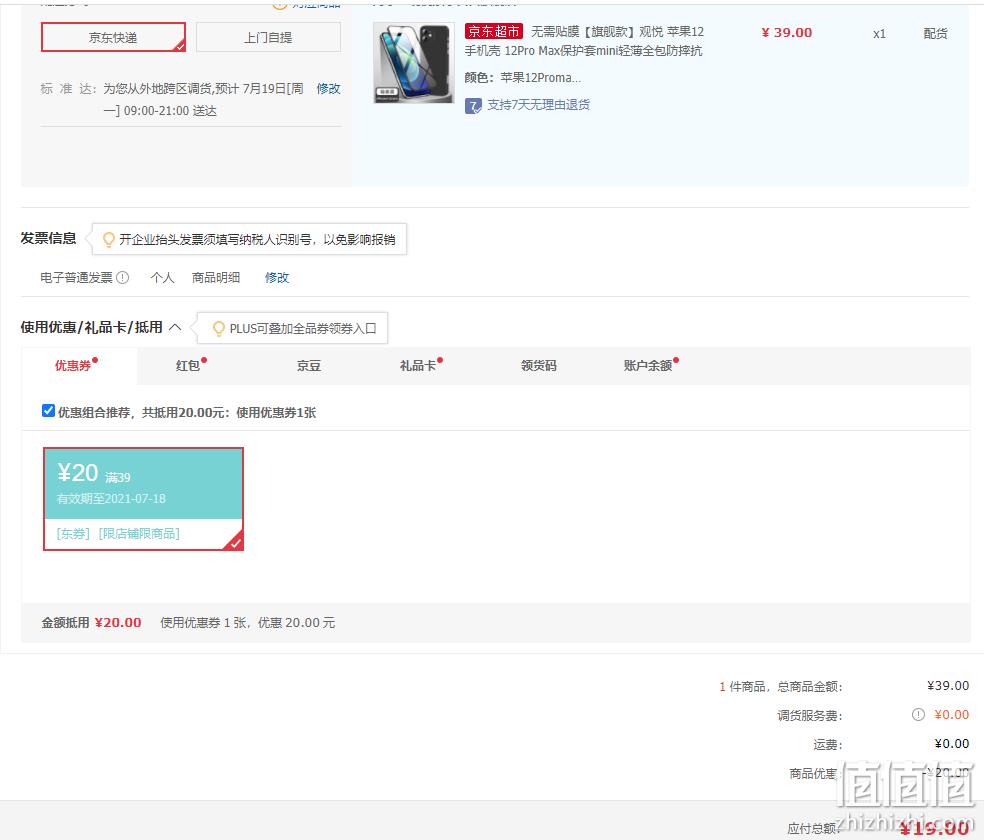Image resolution: width=984 pixels, height=840 pixels.
Task: Click 颜色: 苹果12Proma... attribute text
Action: (x=523, y=78)
